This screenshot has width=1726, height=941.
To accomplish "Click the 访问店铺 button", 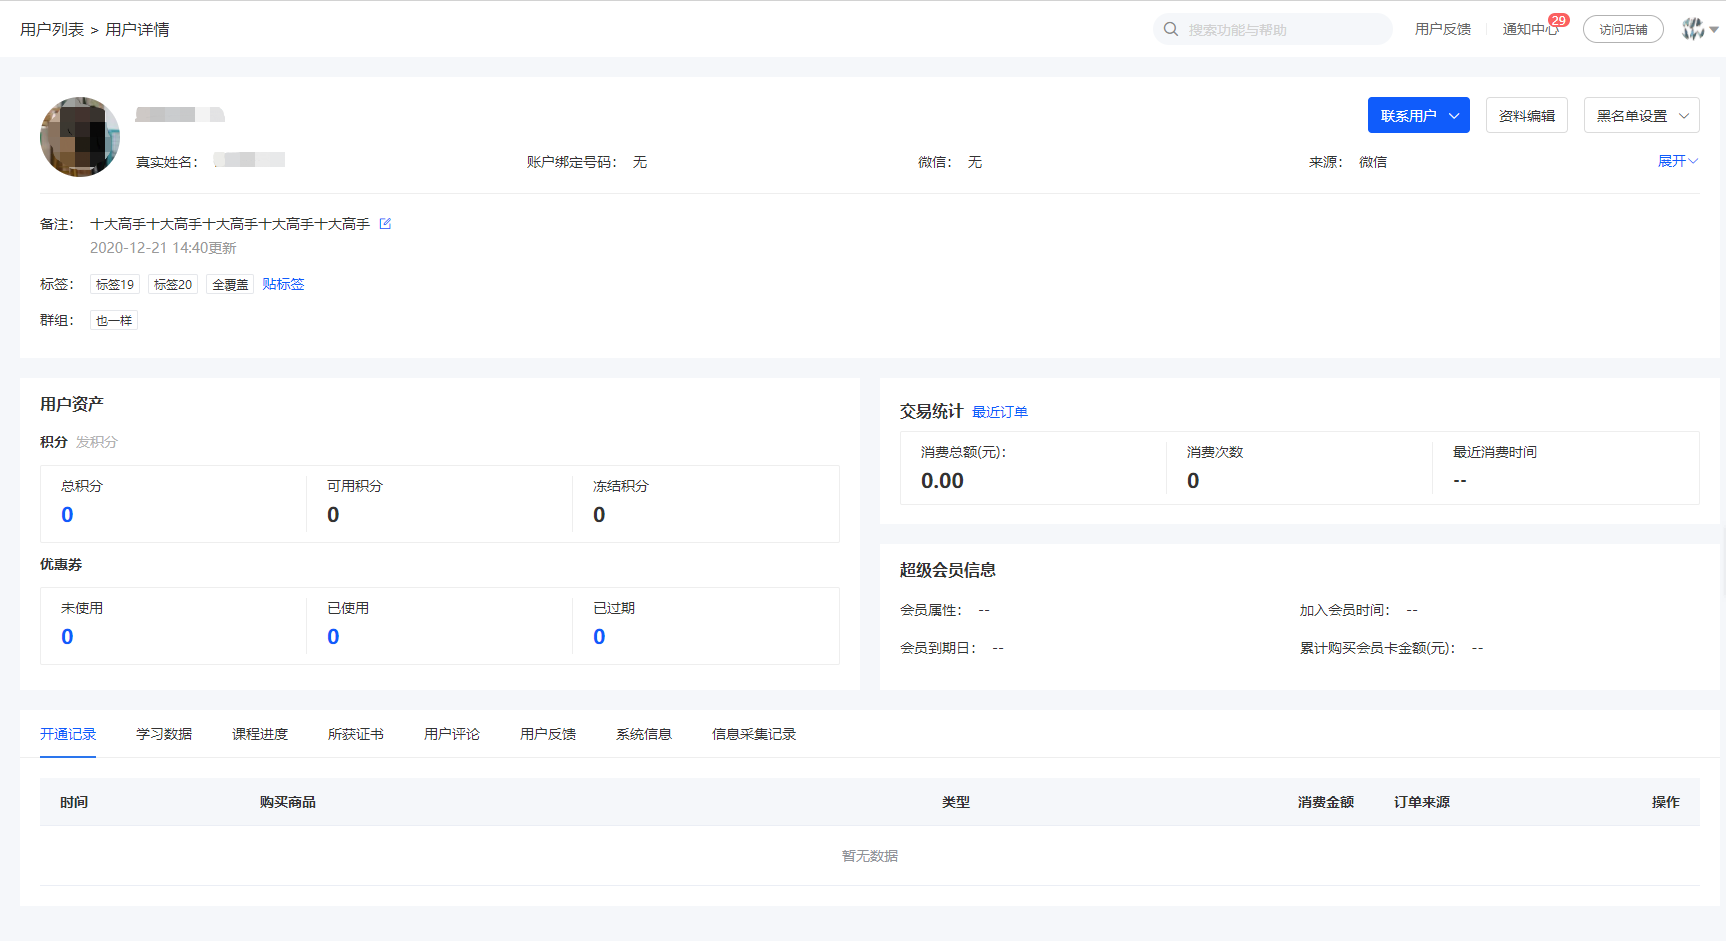I will point(1622,29).
